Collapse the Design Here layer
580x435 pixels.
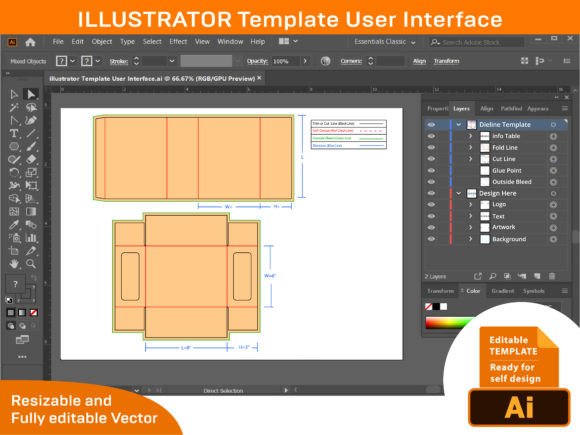[459, 193]
